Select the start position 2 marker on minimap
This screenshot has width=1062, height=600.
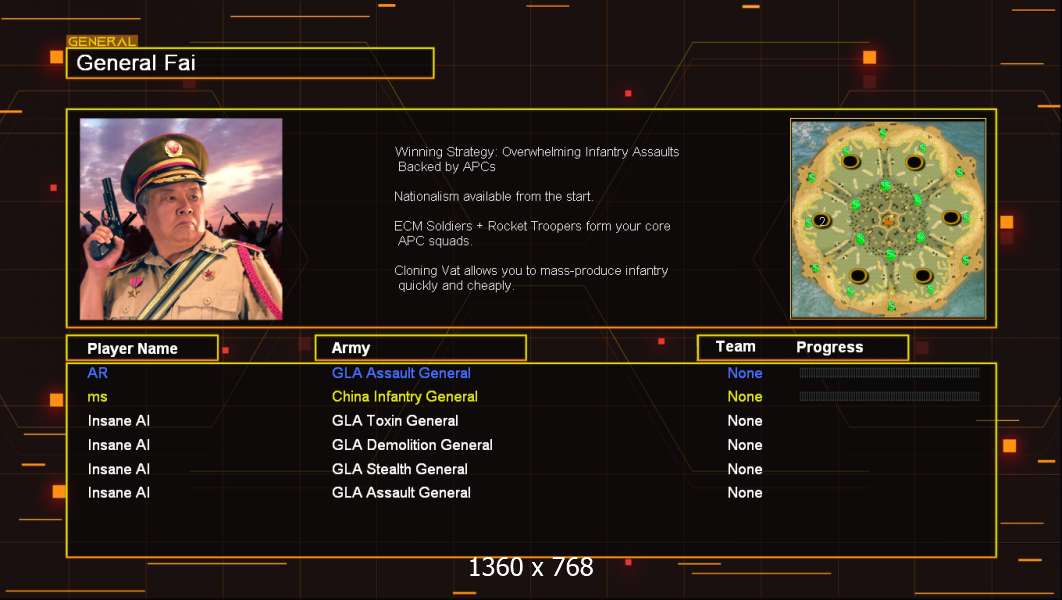822,221
